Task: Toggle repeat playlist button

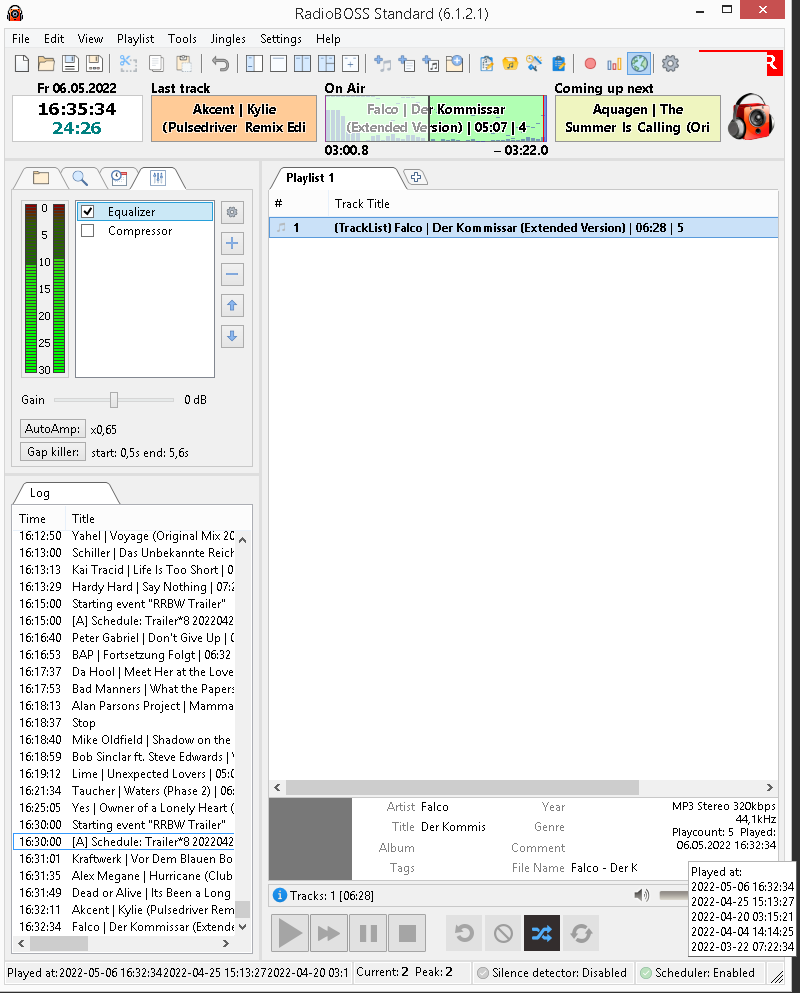Action: click(581, 933)
